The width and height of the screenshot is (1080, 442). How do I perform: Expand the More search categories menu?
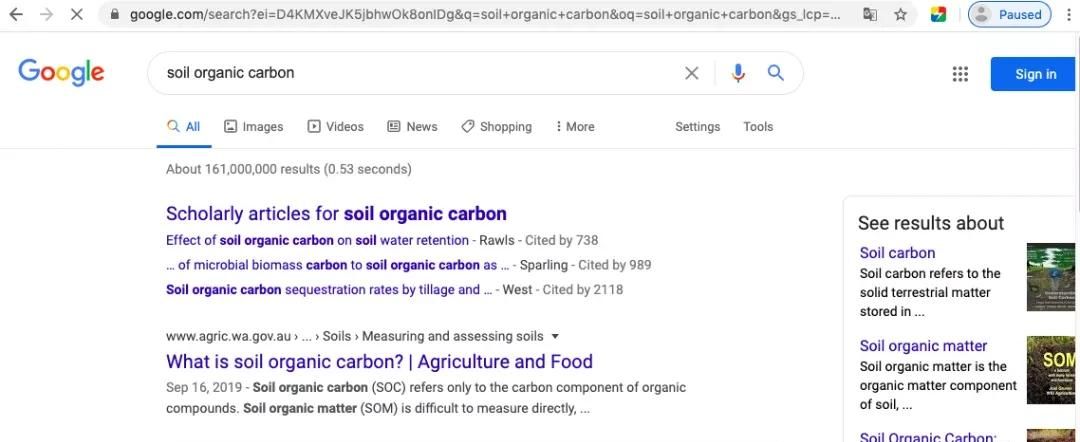pyautogui.click(x=574, y=127)
